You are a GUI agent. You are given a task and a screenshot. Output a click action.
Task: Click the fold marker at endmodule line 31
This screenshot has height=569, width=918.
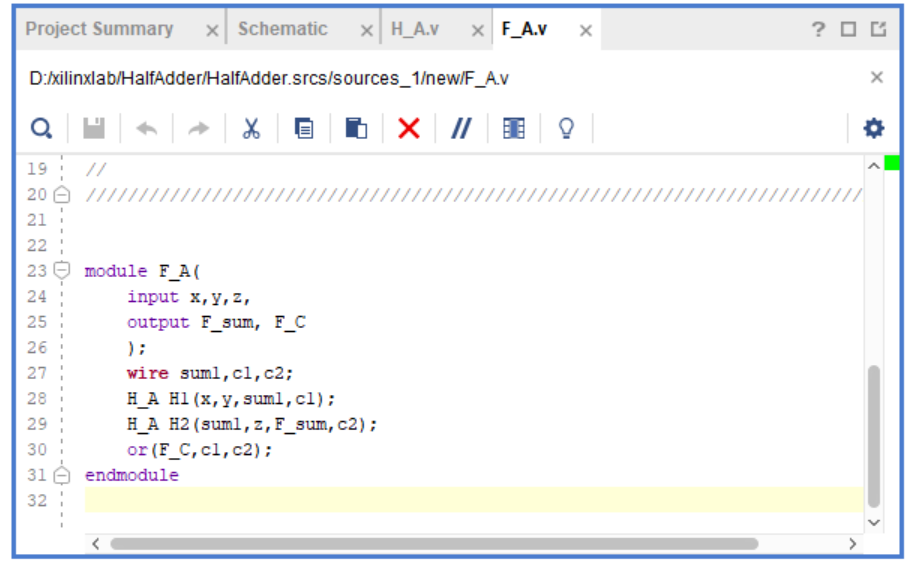(62, 476)
